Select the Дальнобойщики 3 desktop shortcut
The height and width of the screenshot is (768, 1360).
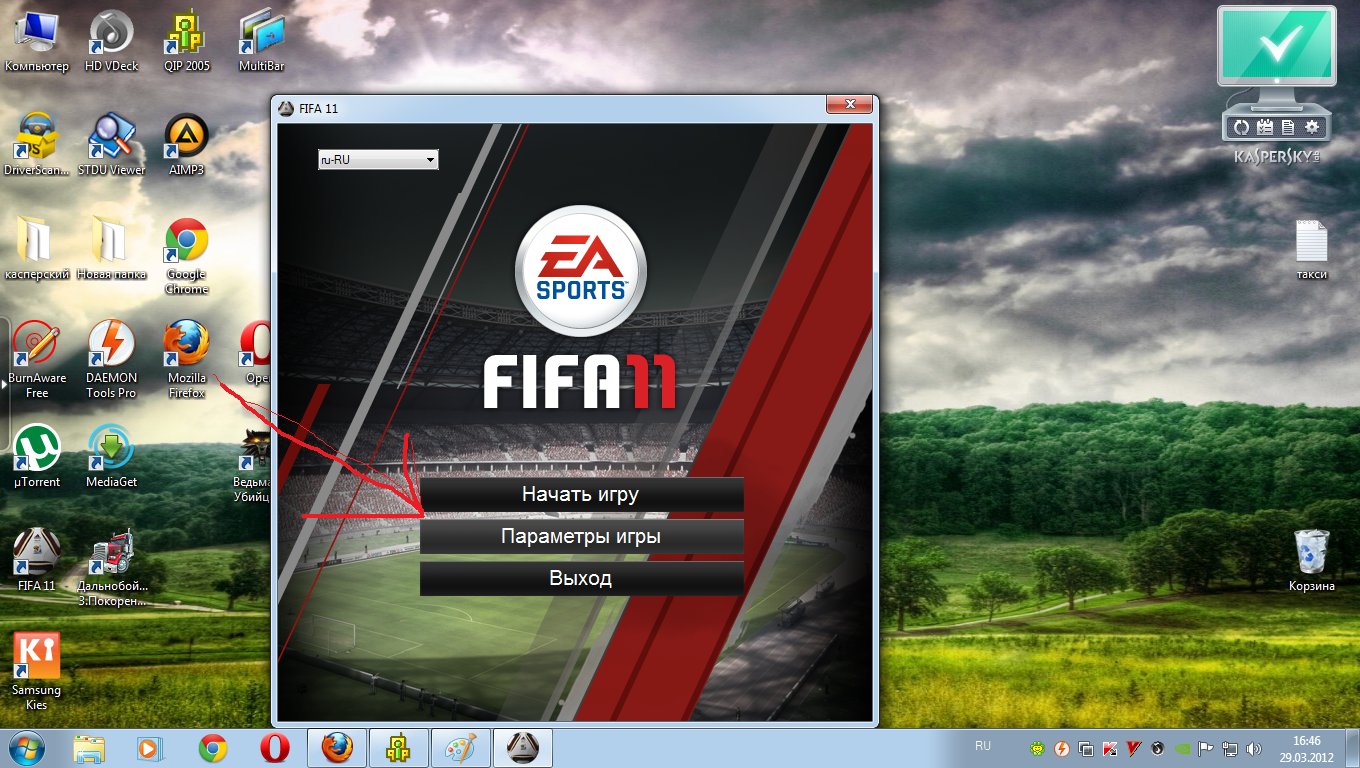(x=112, y=568)
